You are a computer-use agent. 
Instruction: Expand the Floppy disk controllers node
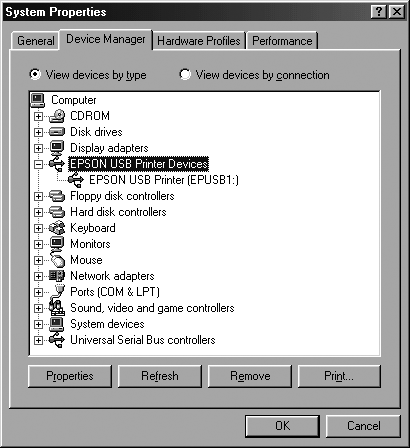click(x=38, y=196)
